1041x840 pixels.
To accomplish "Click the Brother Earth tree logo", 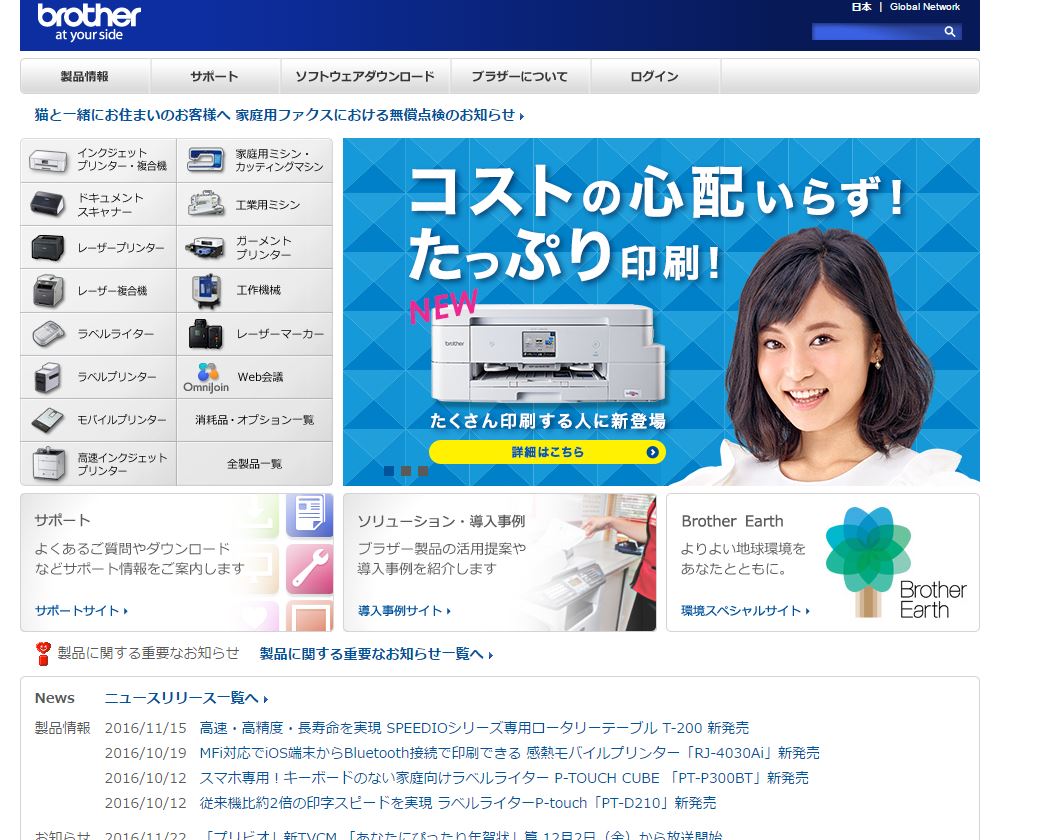I will coord(896,563).
